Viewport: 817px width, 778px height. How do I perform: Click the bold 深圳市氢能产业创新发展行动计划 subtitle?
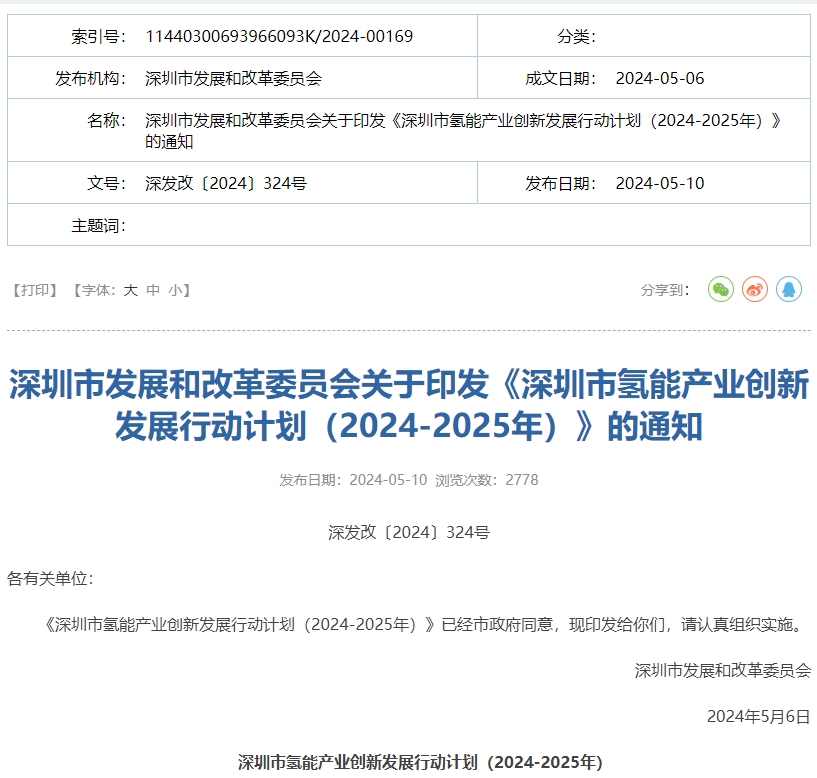[x=420, y=762]
